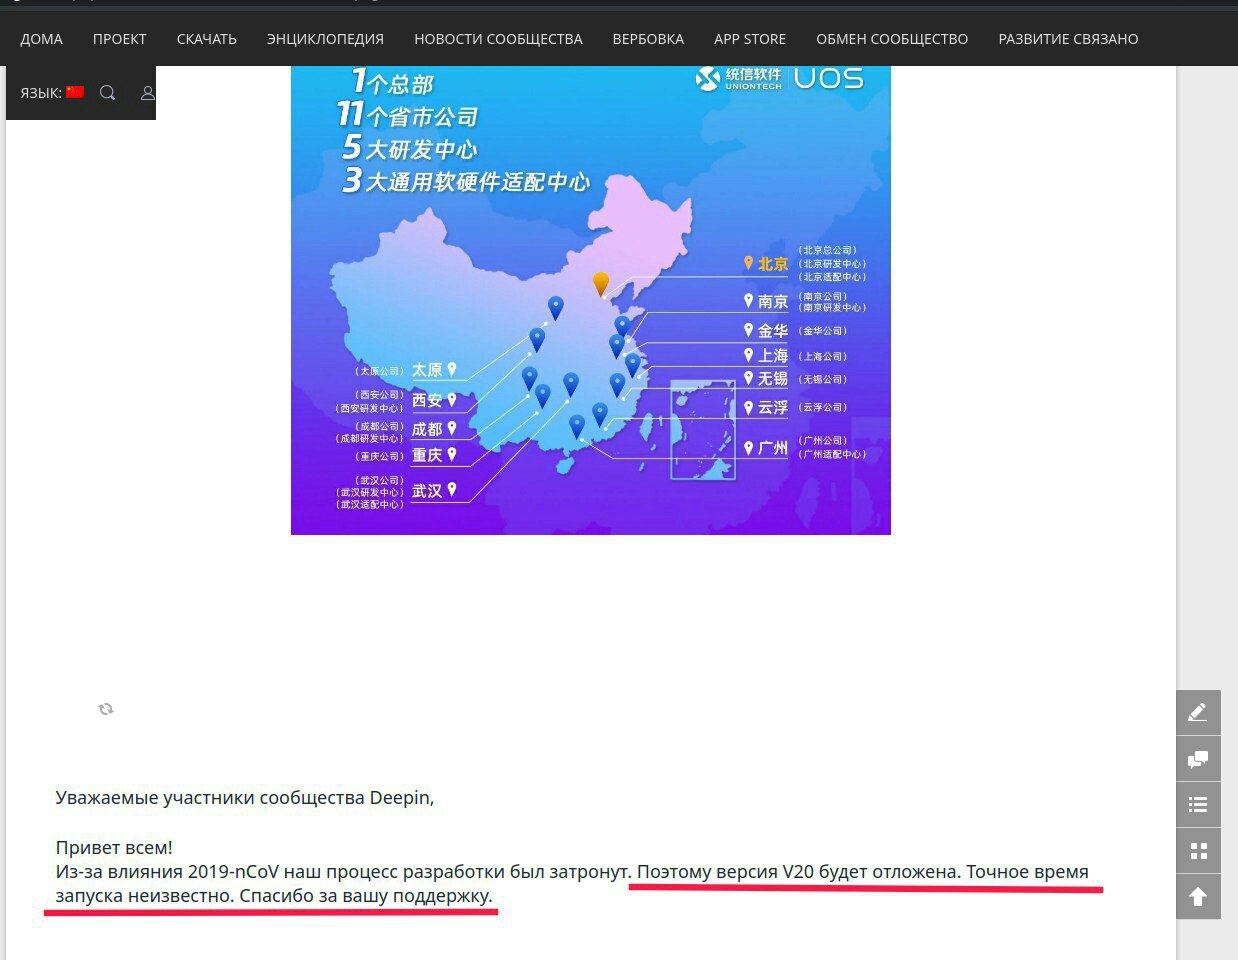Click the UOS logo in the image
Viewport: 1238px width, 960px height.
pyautogui.click(x=828, y=78)
